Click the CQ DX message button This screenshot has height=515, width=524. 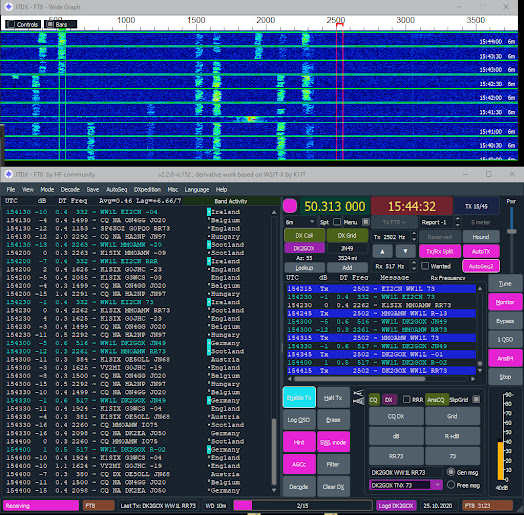point(396,416)
